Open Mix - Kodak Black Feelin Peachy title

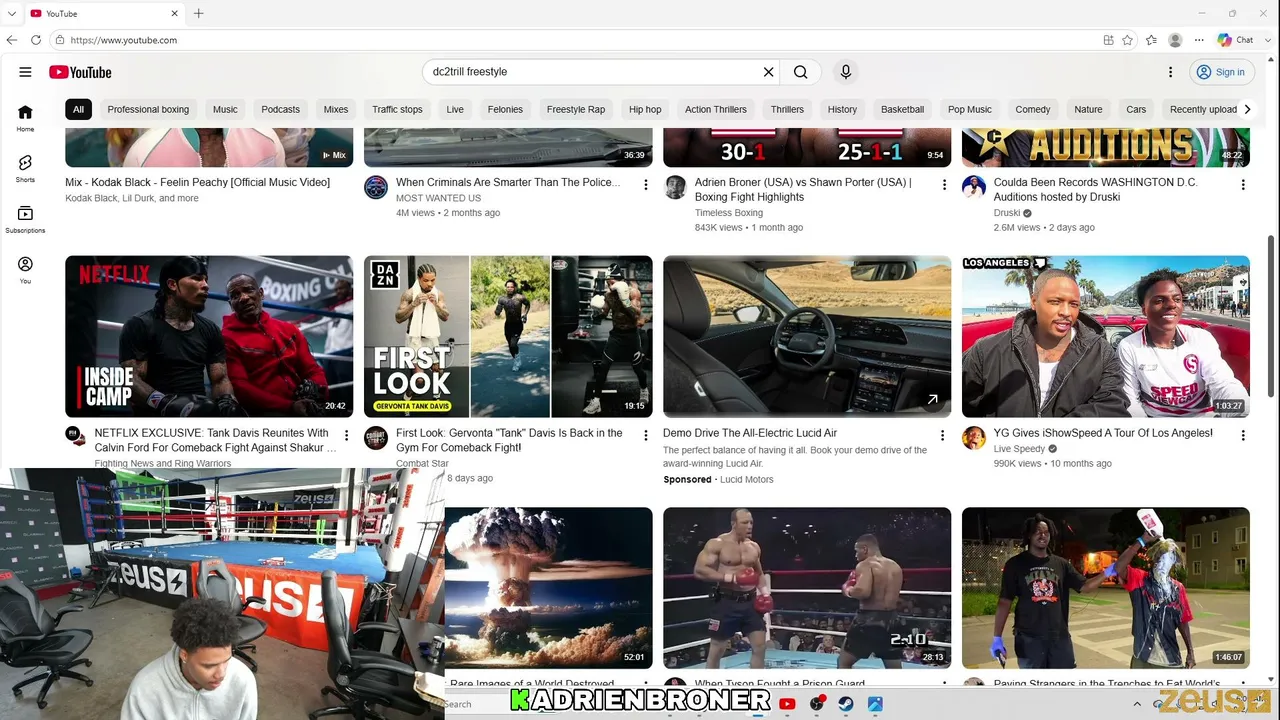(197, 182)
